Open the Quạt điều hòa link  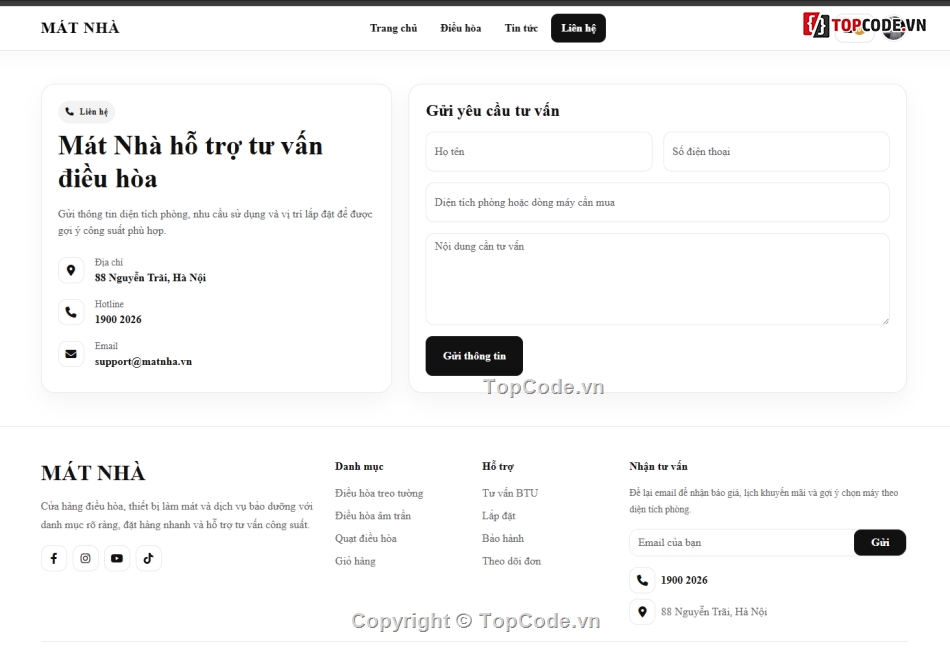point(366,538)
